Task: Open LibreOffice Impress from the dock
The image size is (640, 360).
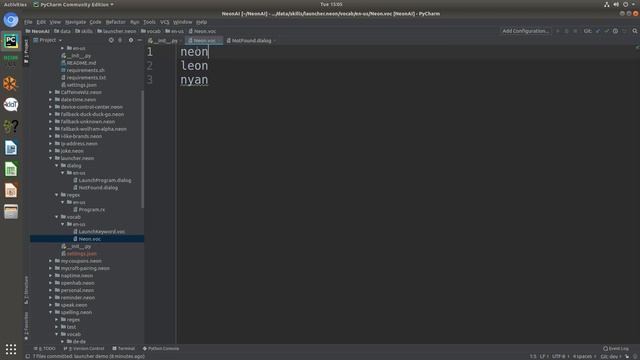Action: tap(11, 190)
